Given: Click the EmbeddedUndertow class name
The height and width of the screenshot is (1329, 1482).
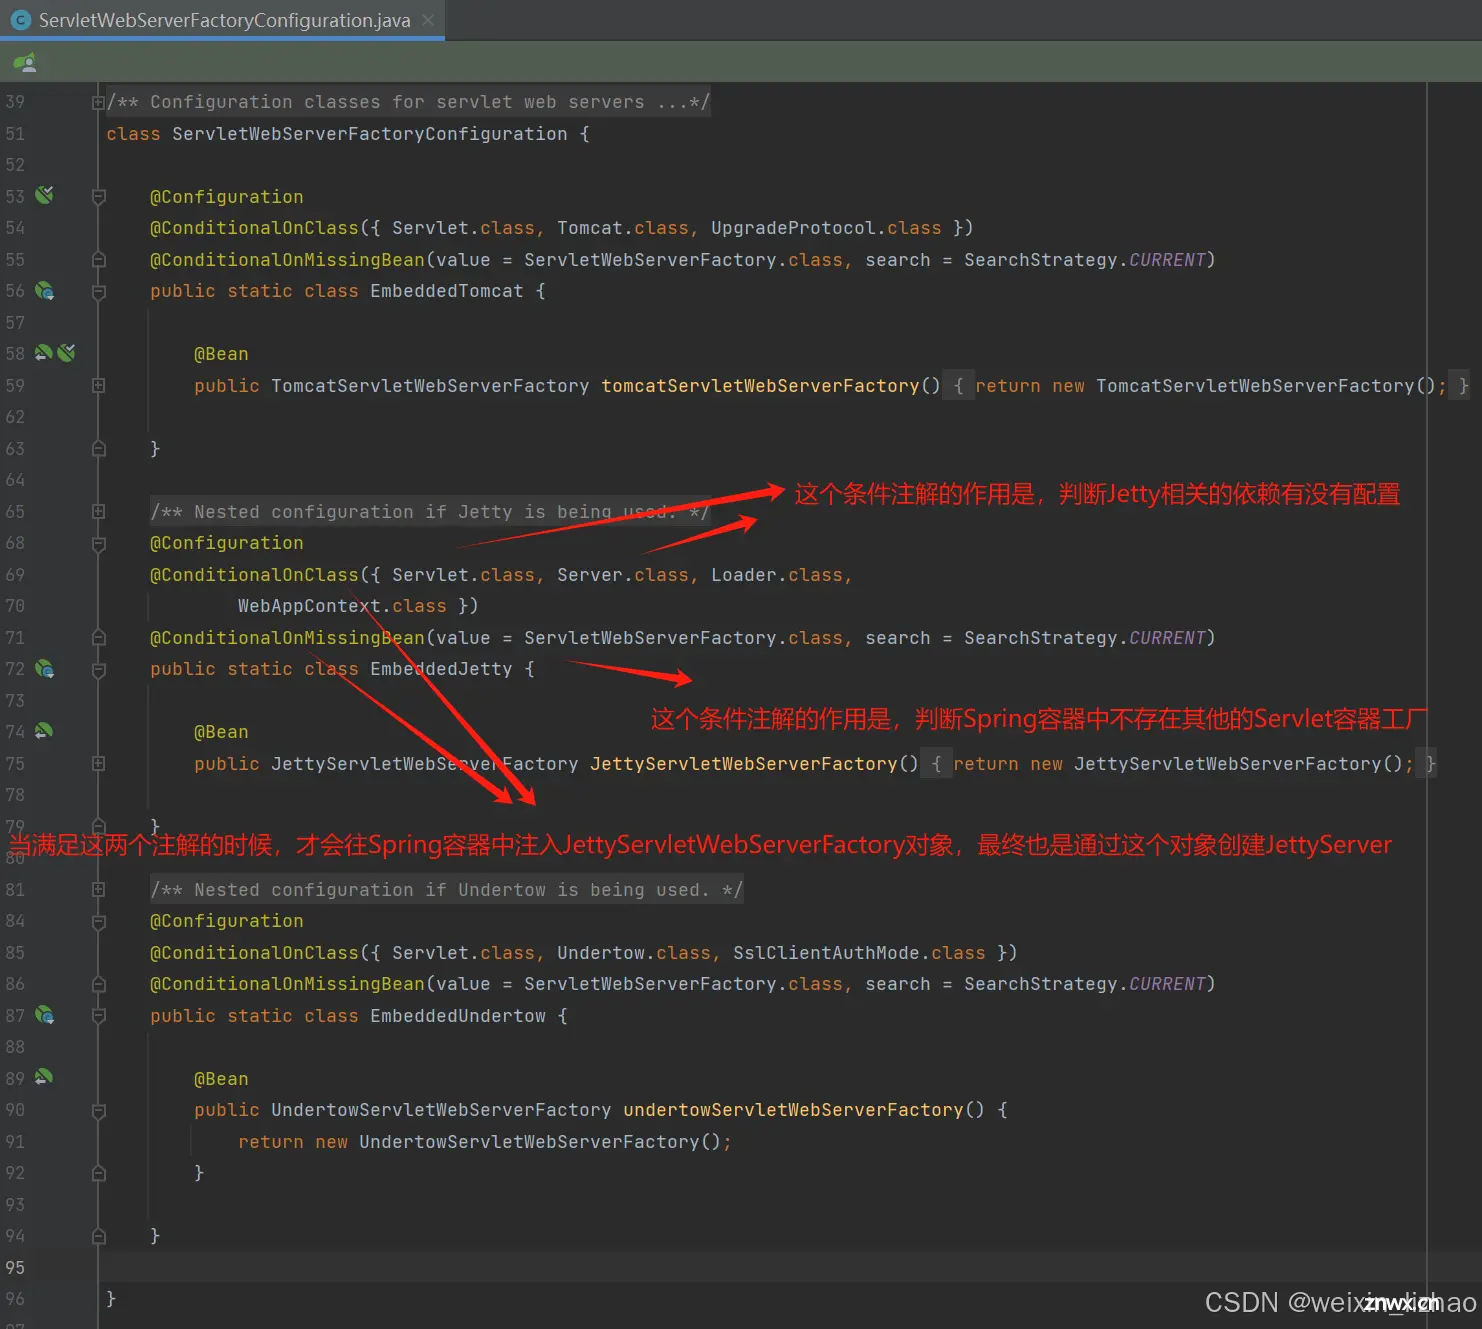Looking at the screenshot, I should click(457, 1016).
